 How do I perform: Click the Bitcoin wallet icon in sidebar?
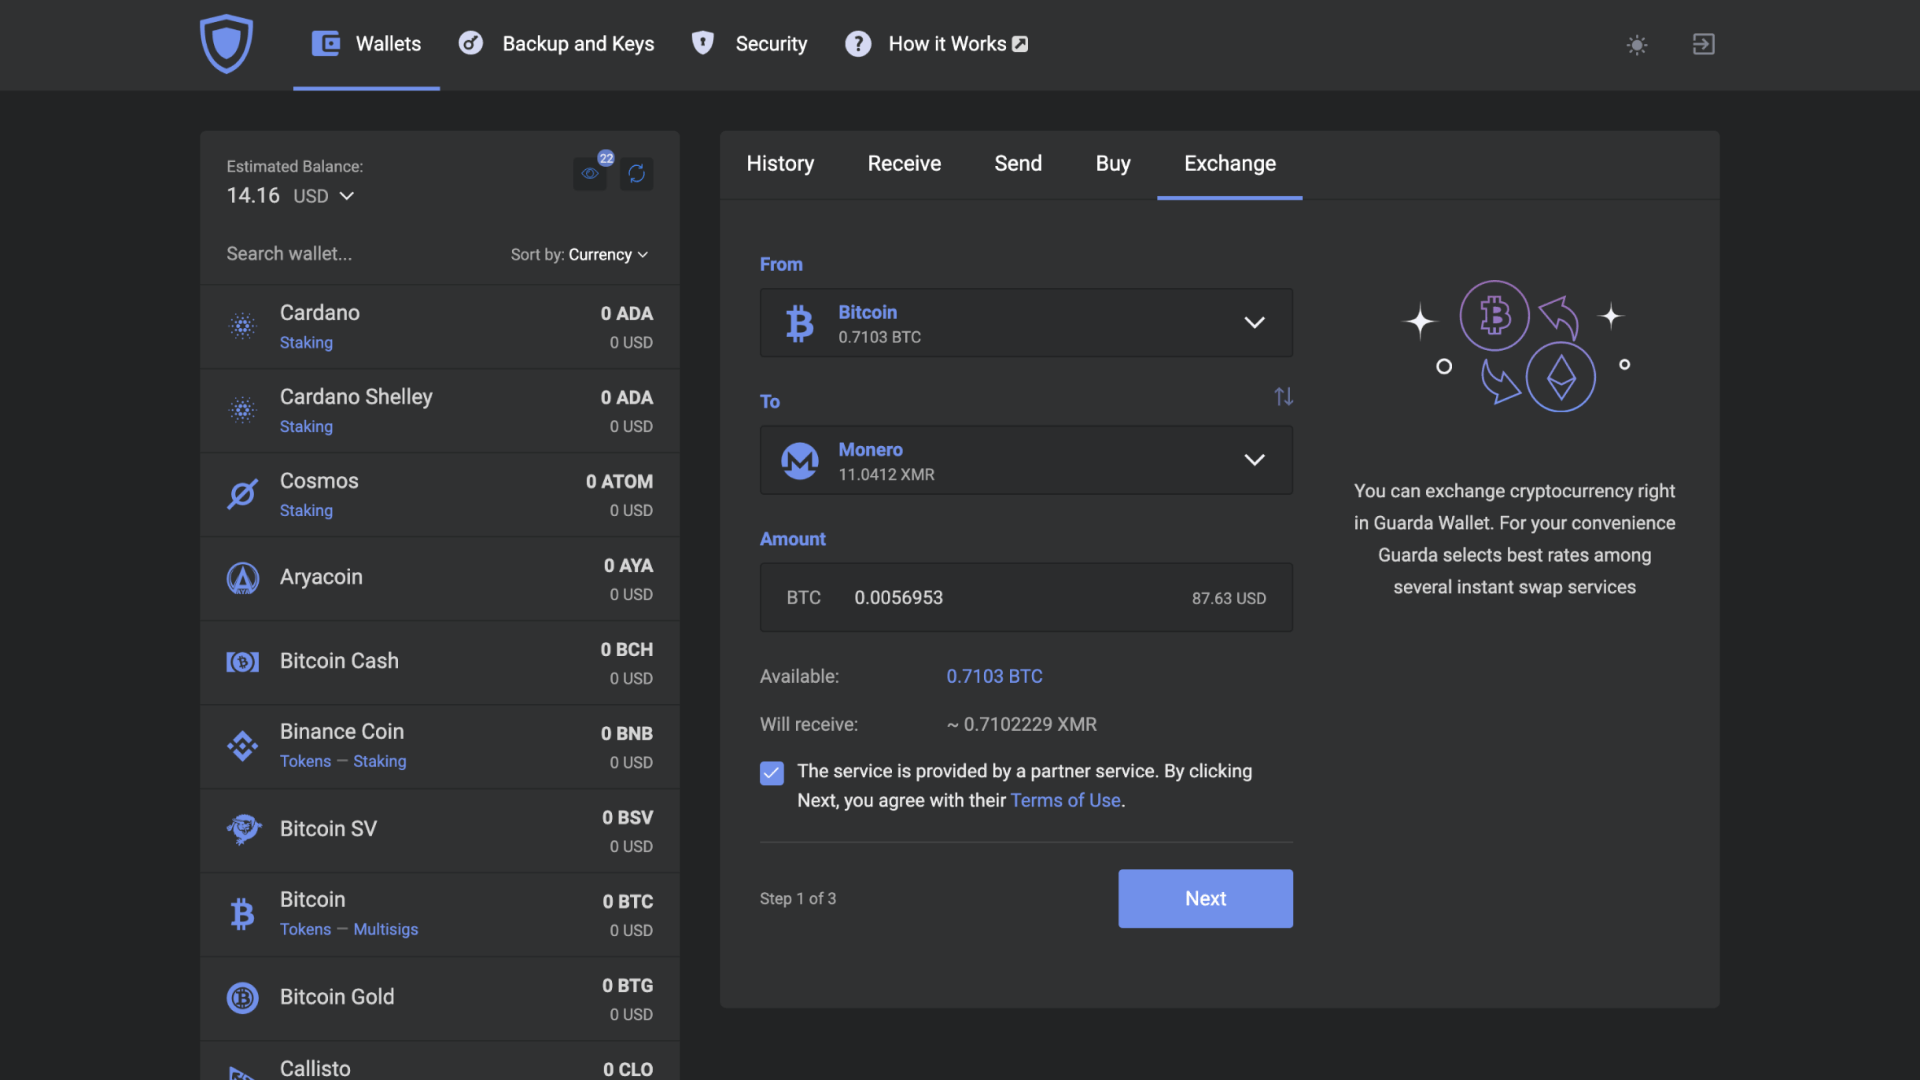point(241,914)
